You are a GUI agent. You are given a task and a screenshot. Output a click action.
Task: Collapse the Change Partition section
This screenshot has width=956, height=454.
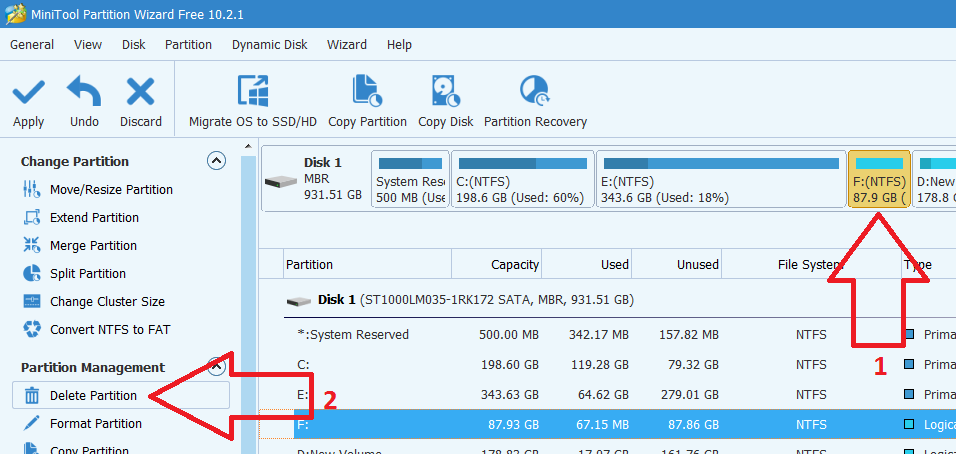click(216, 161)
